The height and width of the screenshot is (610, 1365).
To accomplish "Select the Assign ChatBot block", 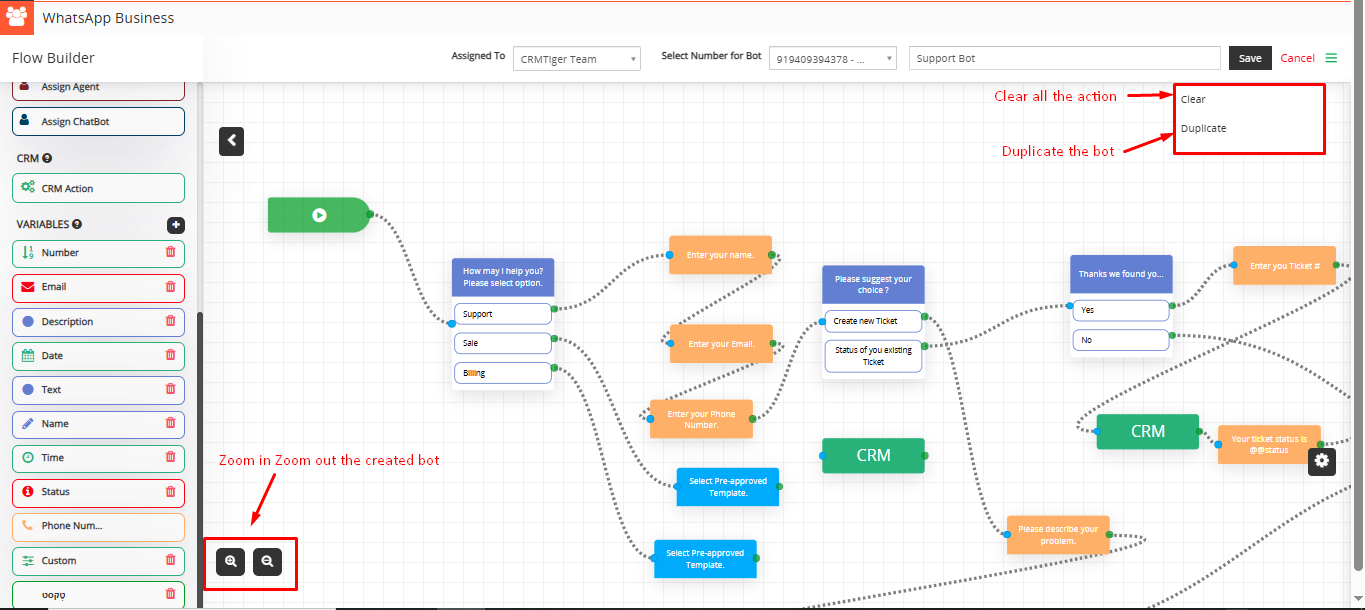I will click(x=99, y=122).
